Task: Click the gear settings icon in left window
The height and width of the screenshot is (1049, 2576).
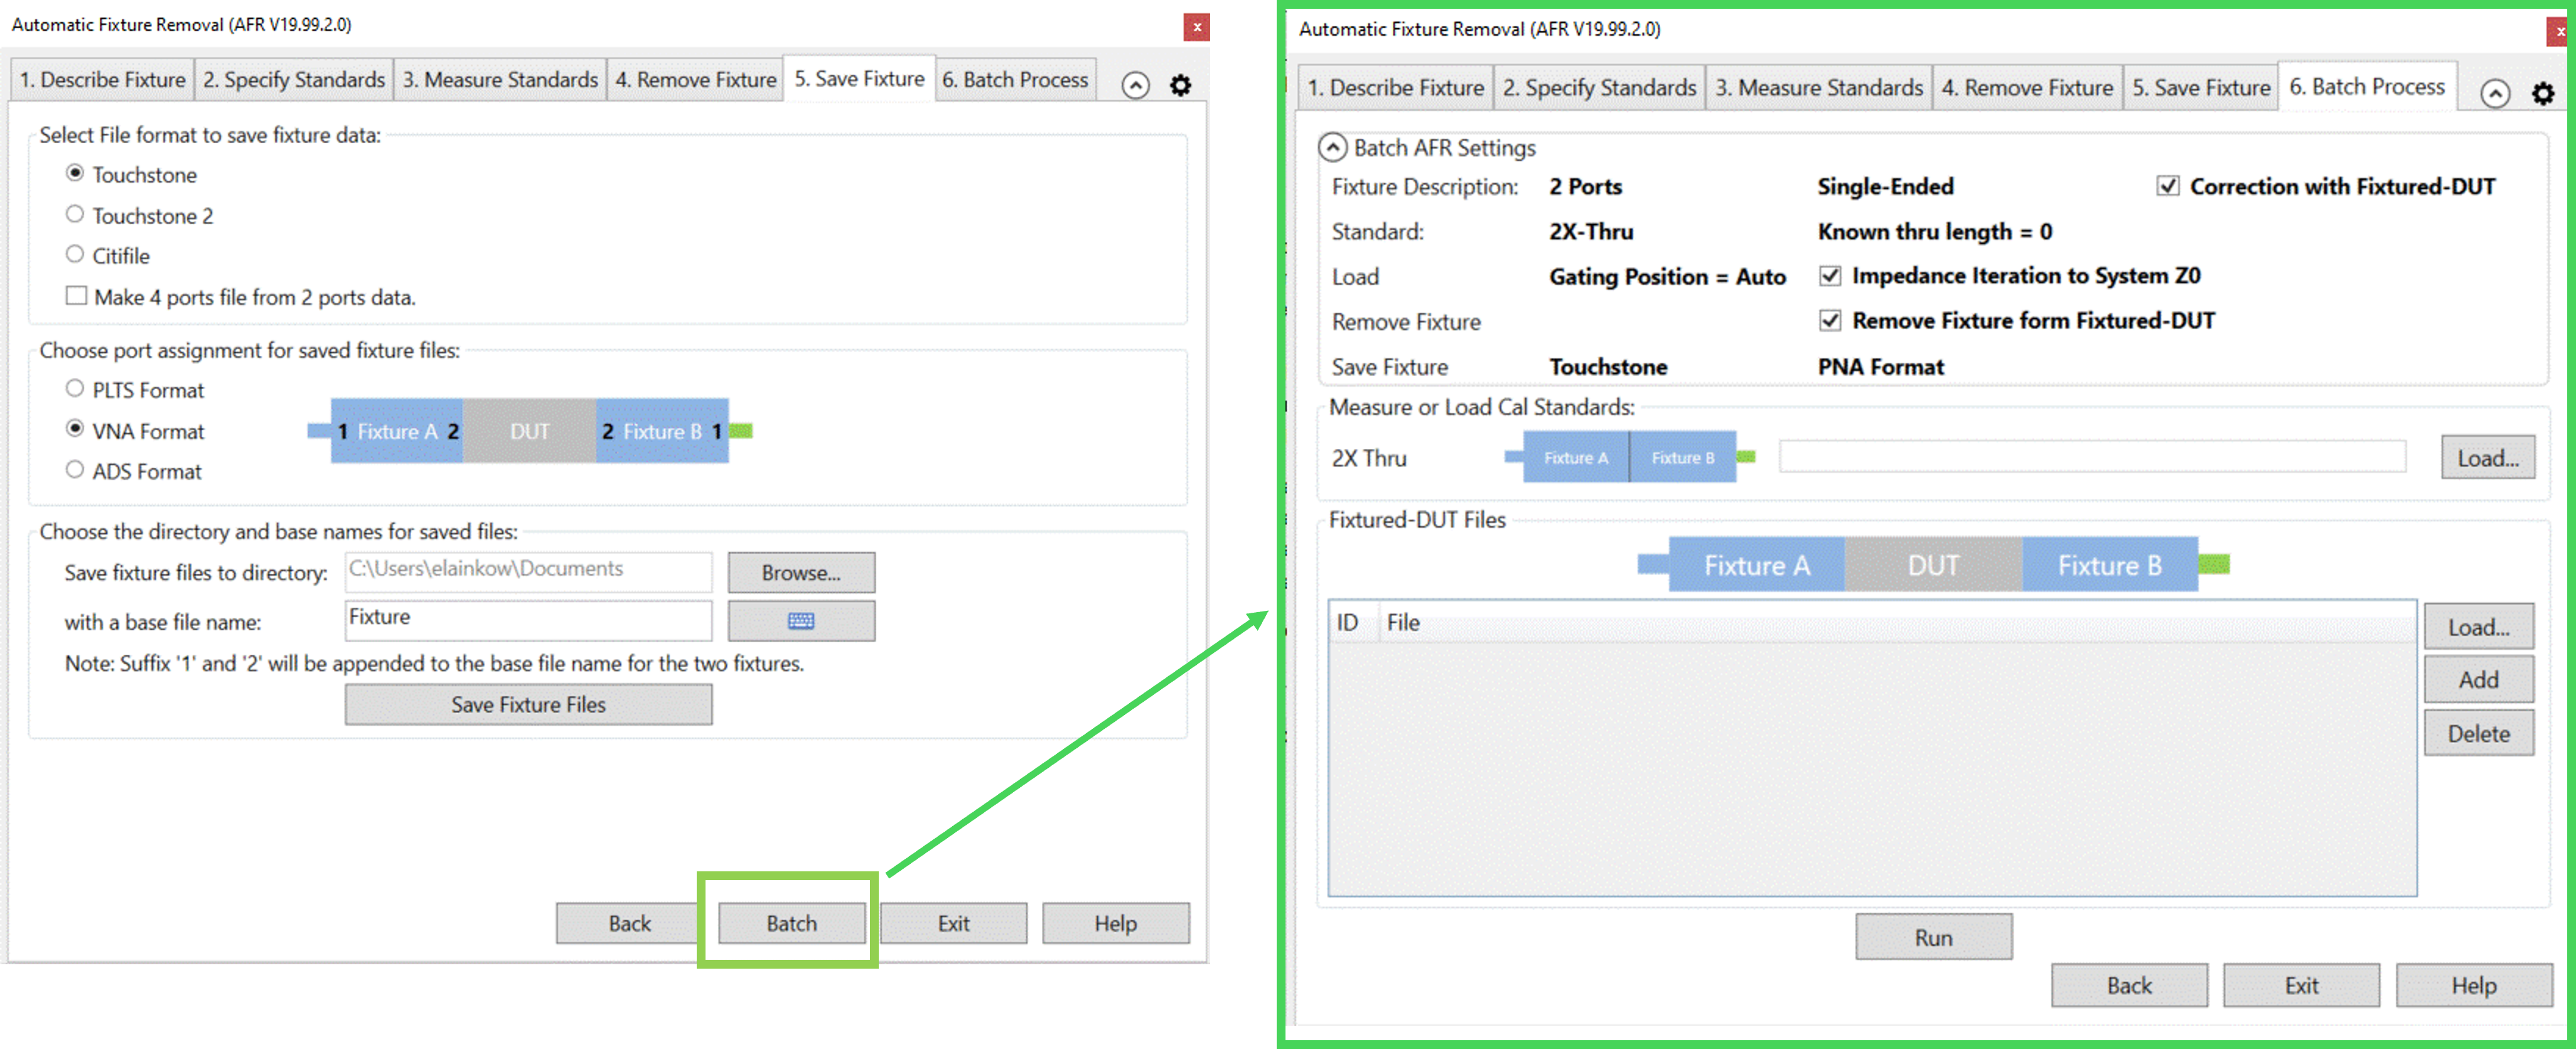Action: point(1180,85)
